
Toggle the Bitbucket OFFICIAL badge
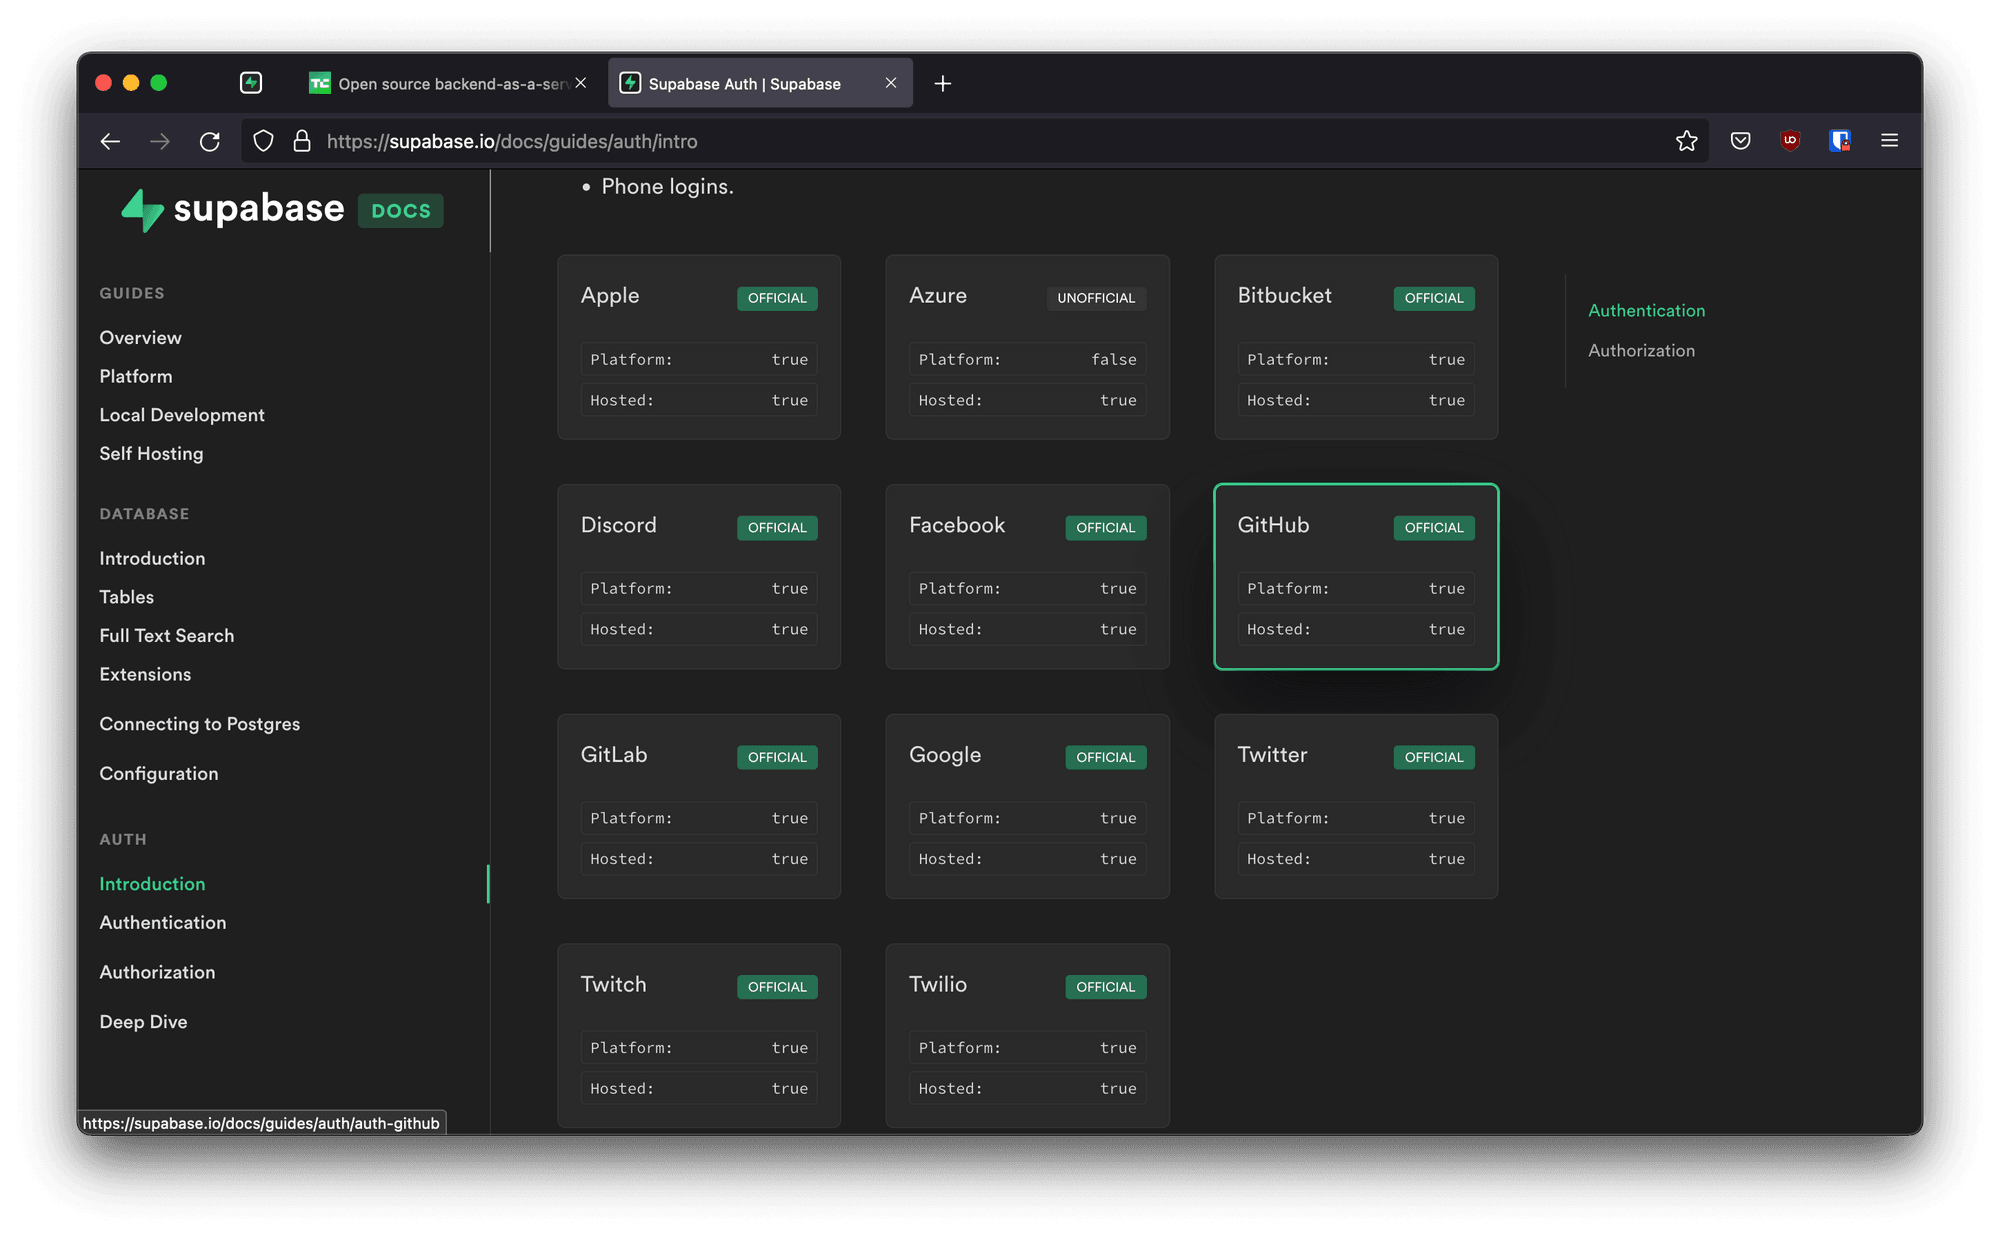click(x=1433, y=296)
